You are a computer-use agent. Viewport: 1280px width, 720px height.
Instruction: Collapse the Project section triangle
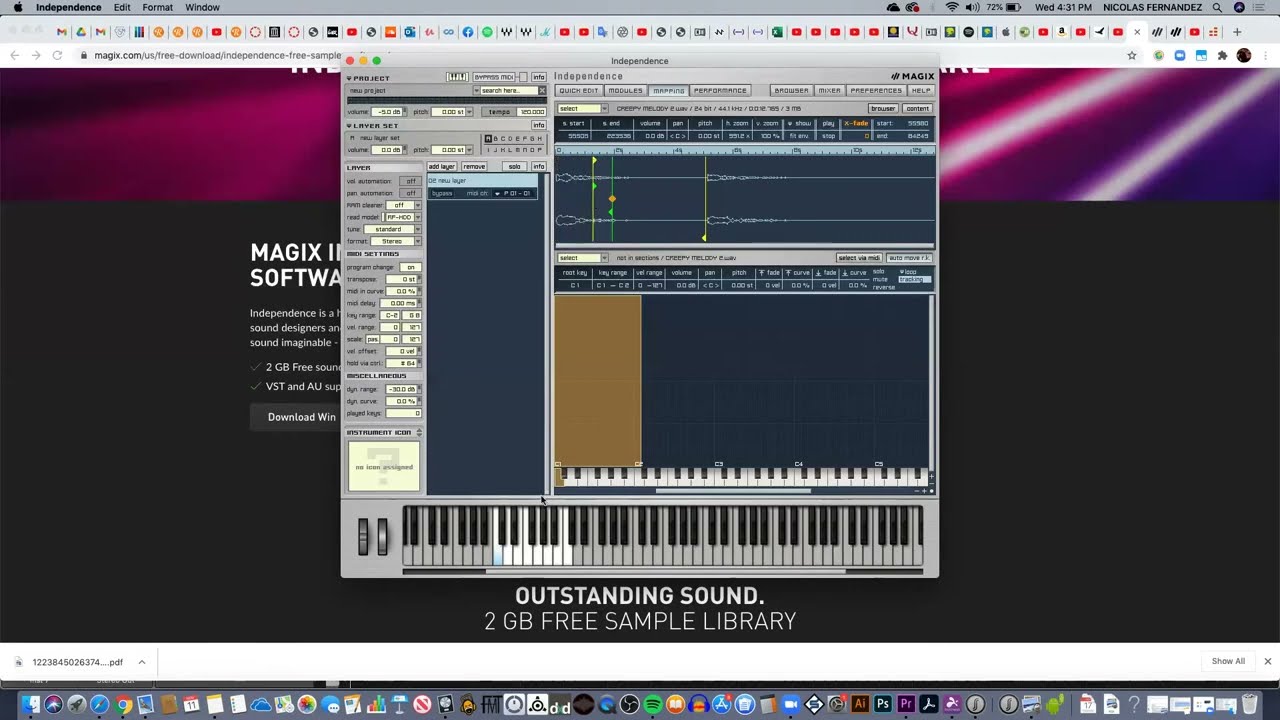pyautogui.click(x=349, y=78)
